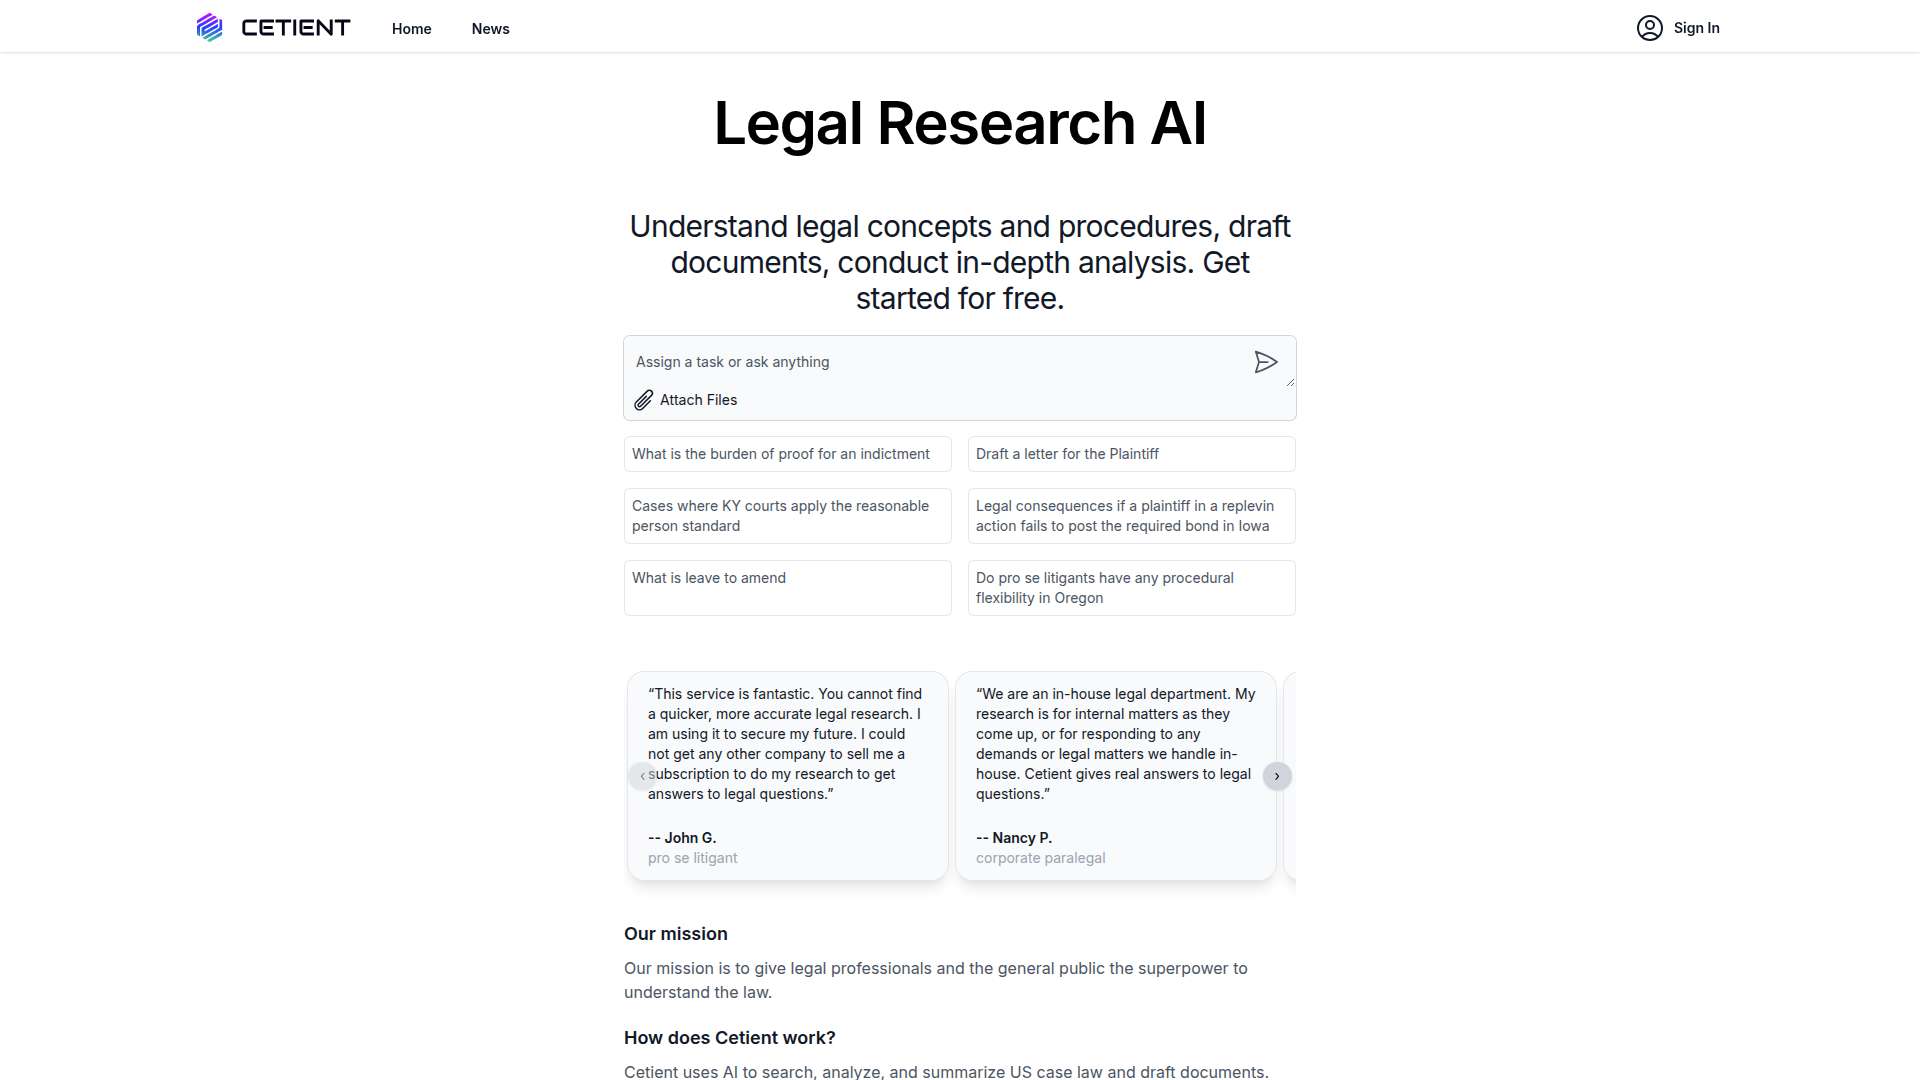Show previous testimonial with left chevron
This screenshot has width=1920, height=1080.
click(x=643, y=776)
